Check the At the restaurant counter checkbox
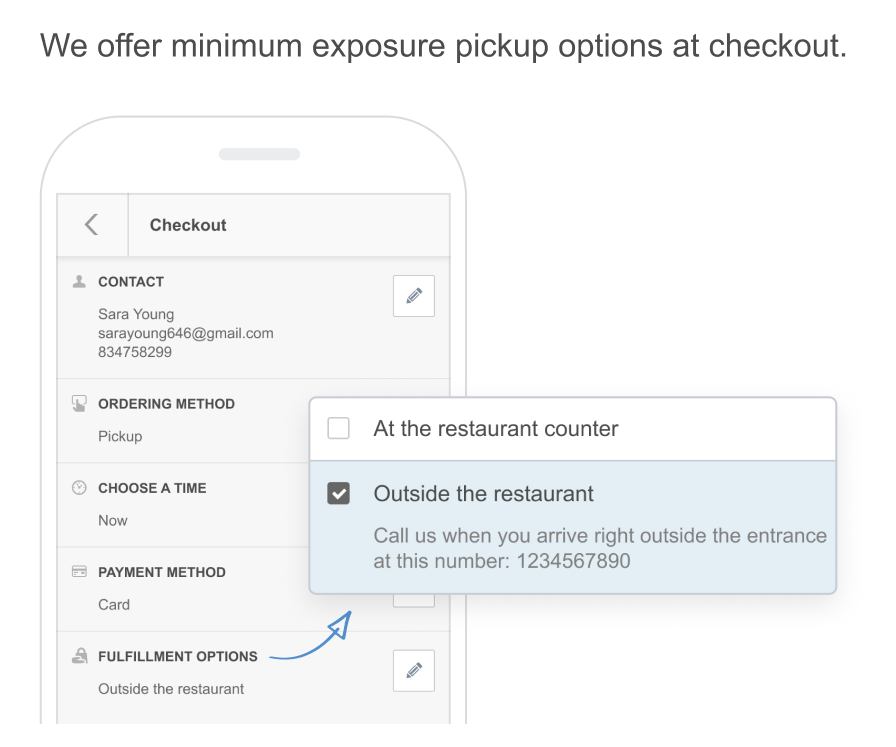Image resolution: width=896 pixels, height=747 pixels. [338, 428]
